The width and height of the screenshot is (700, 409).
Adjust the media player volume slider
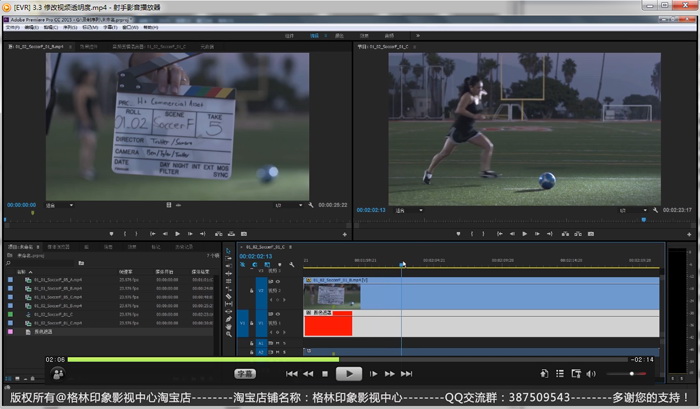point(625,374)
